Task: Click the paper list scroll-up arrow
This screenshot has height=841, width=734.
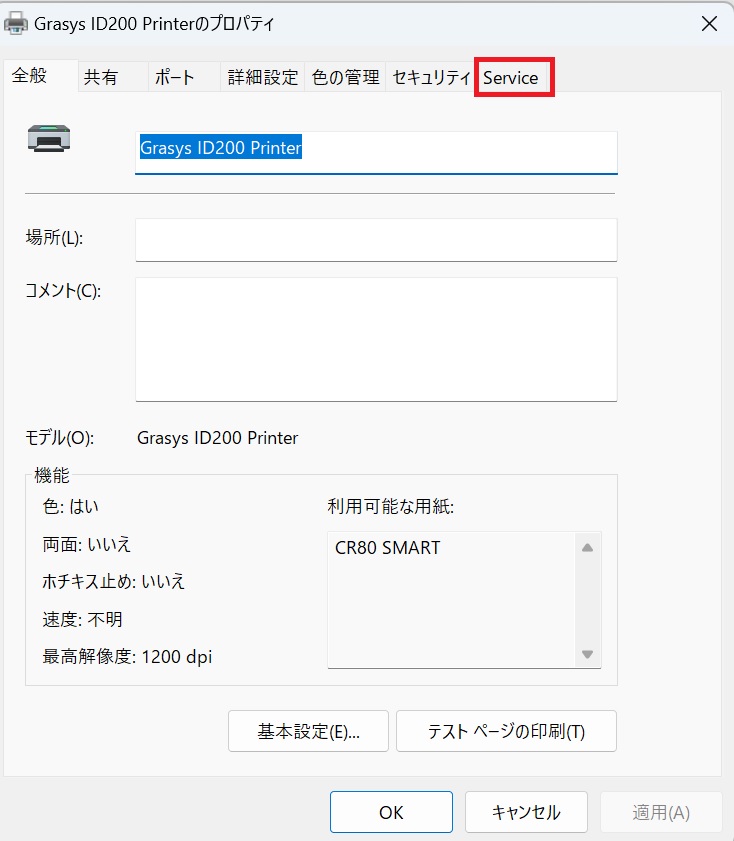Action: [588, 548]
